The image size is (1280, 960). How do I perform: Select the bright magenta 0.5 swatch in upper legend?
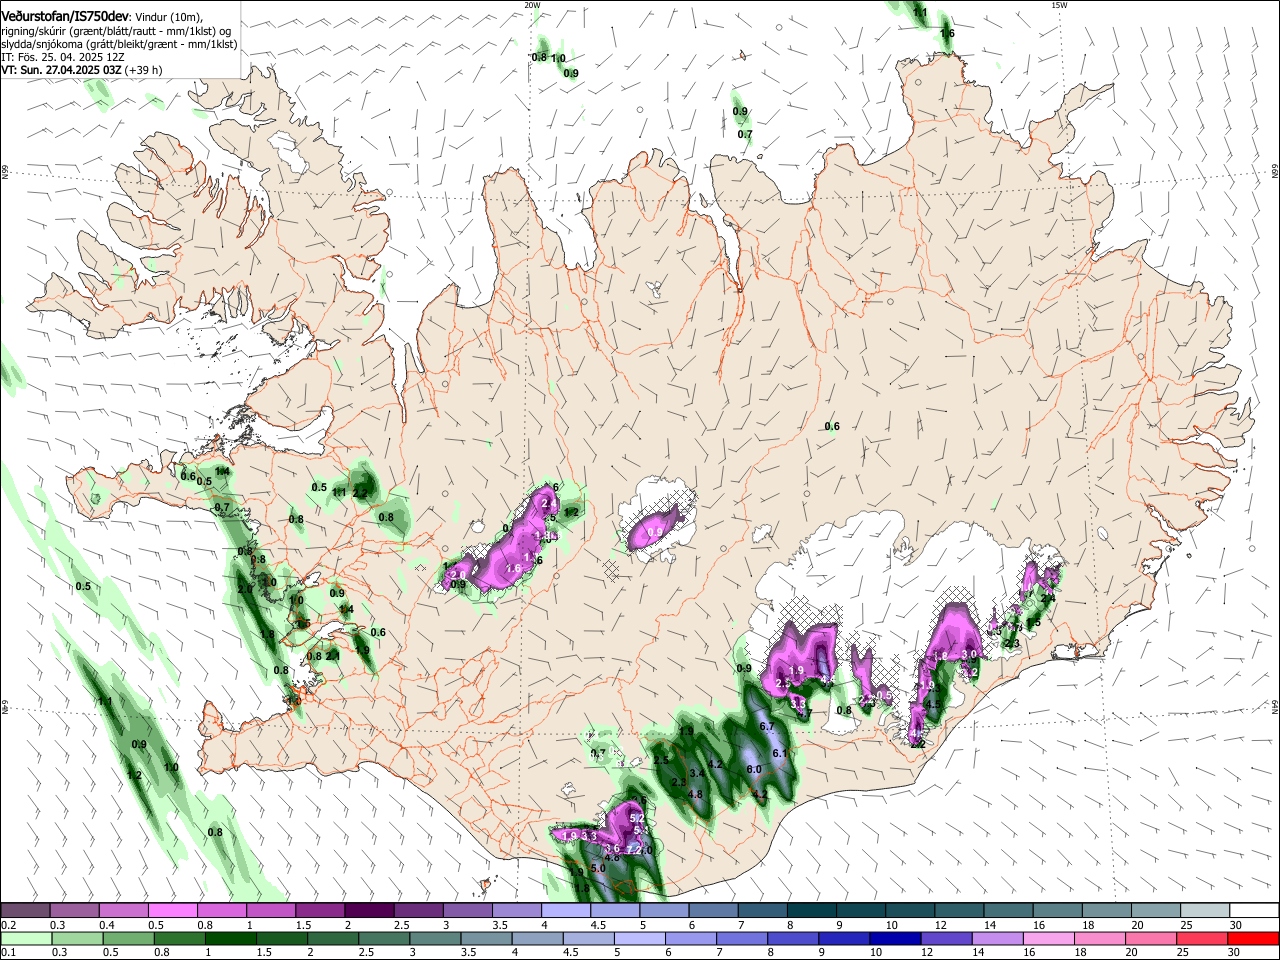[x=172, y=911]
